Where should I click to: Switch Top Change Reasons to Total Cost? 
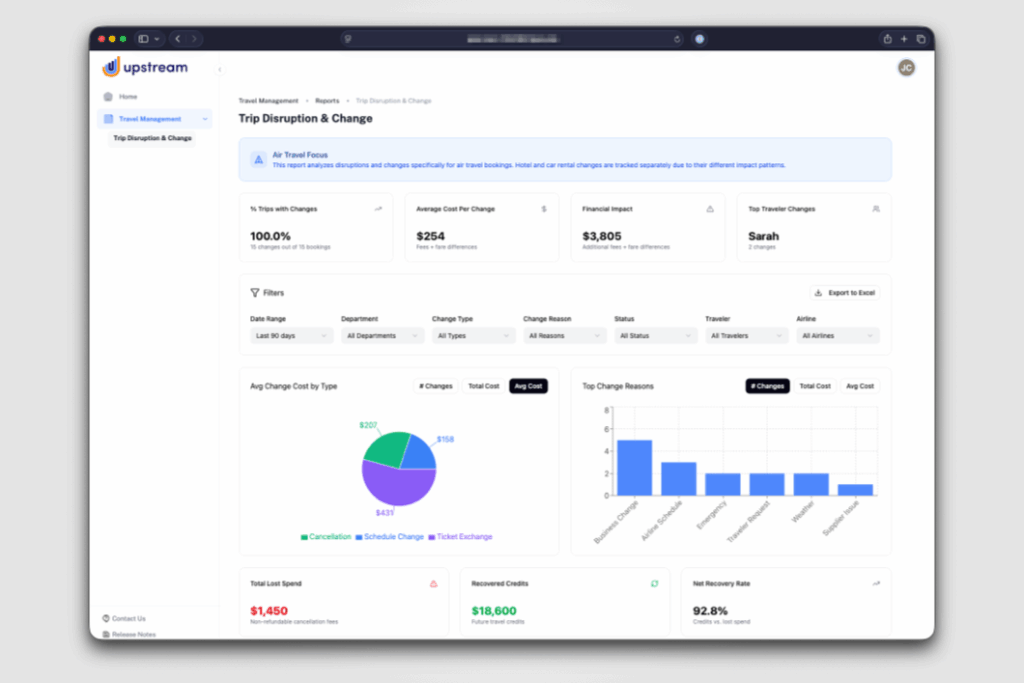[x=815, y=386]
